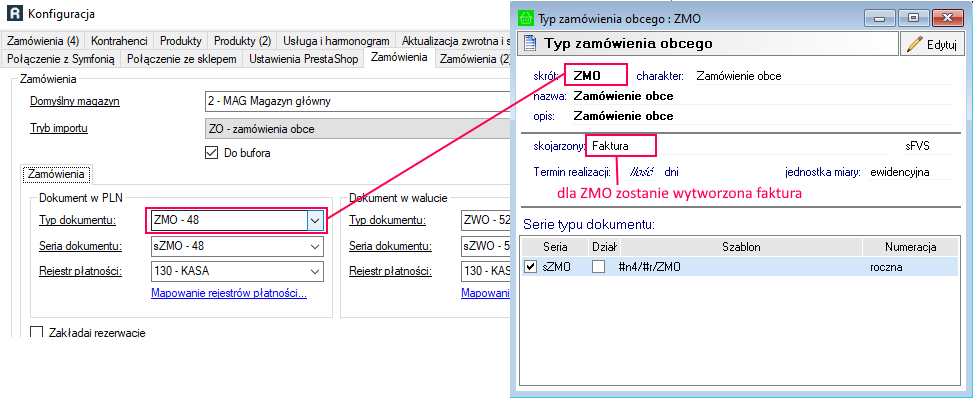Toggle the Do bufora checkbox
Viewport: 973px width, 398px height.
pos(211,153)
